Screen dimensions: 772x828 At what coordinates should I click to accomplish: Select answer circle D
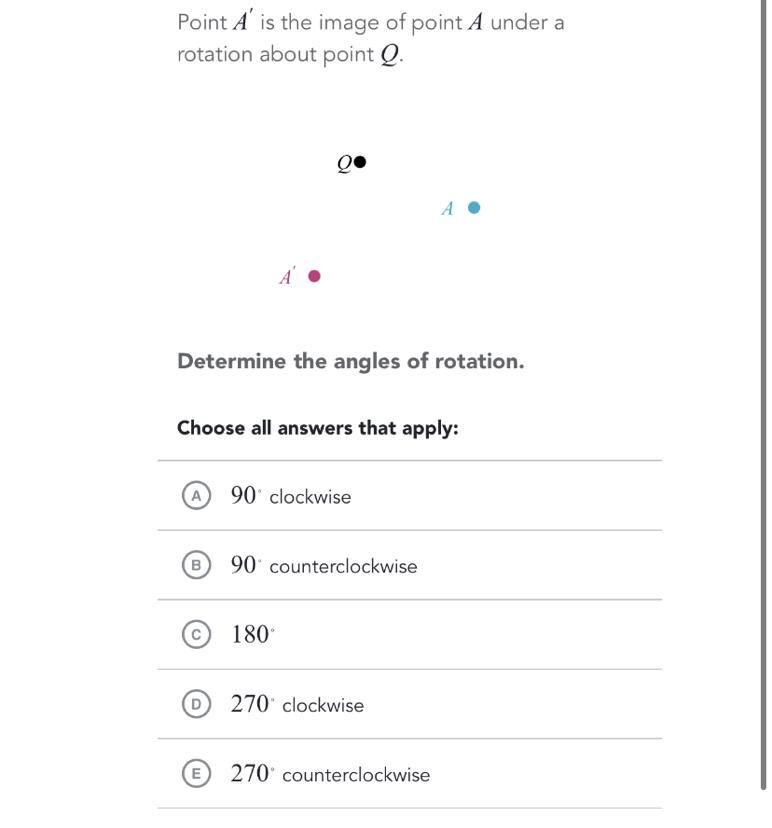[x=196, y=704]
